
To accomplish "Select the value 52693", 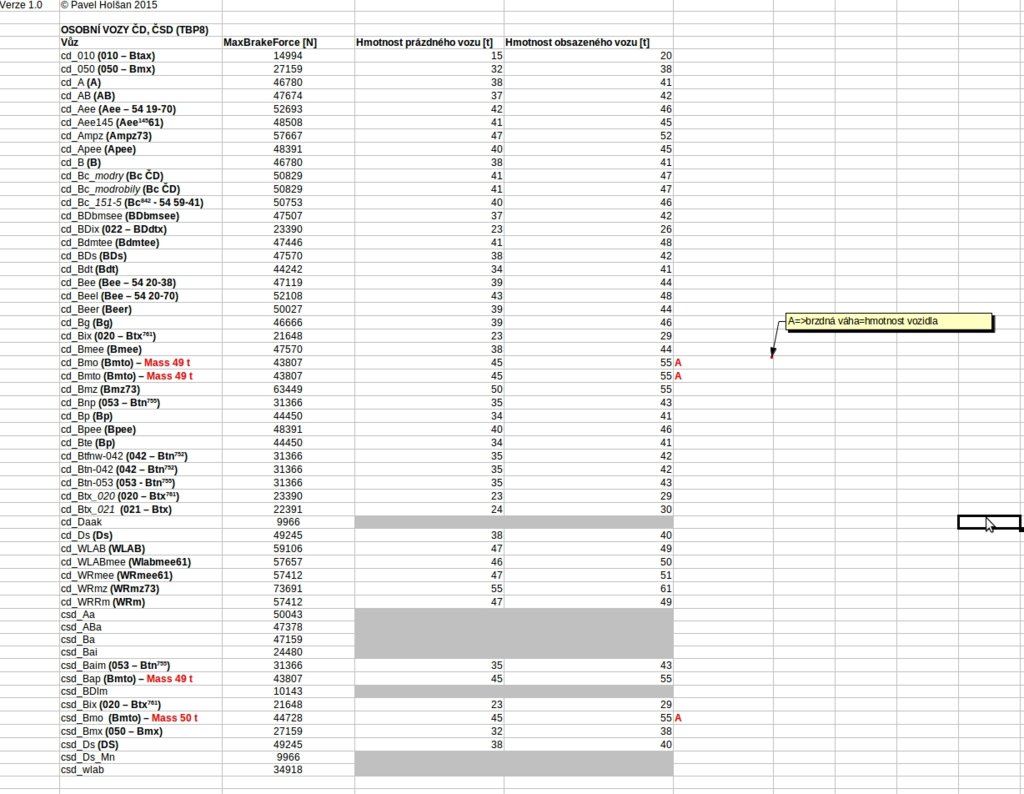I will (x=288, y=109).
